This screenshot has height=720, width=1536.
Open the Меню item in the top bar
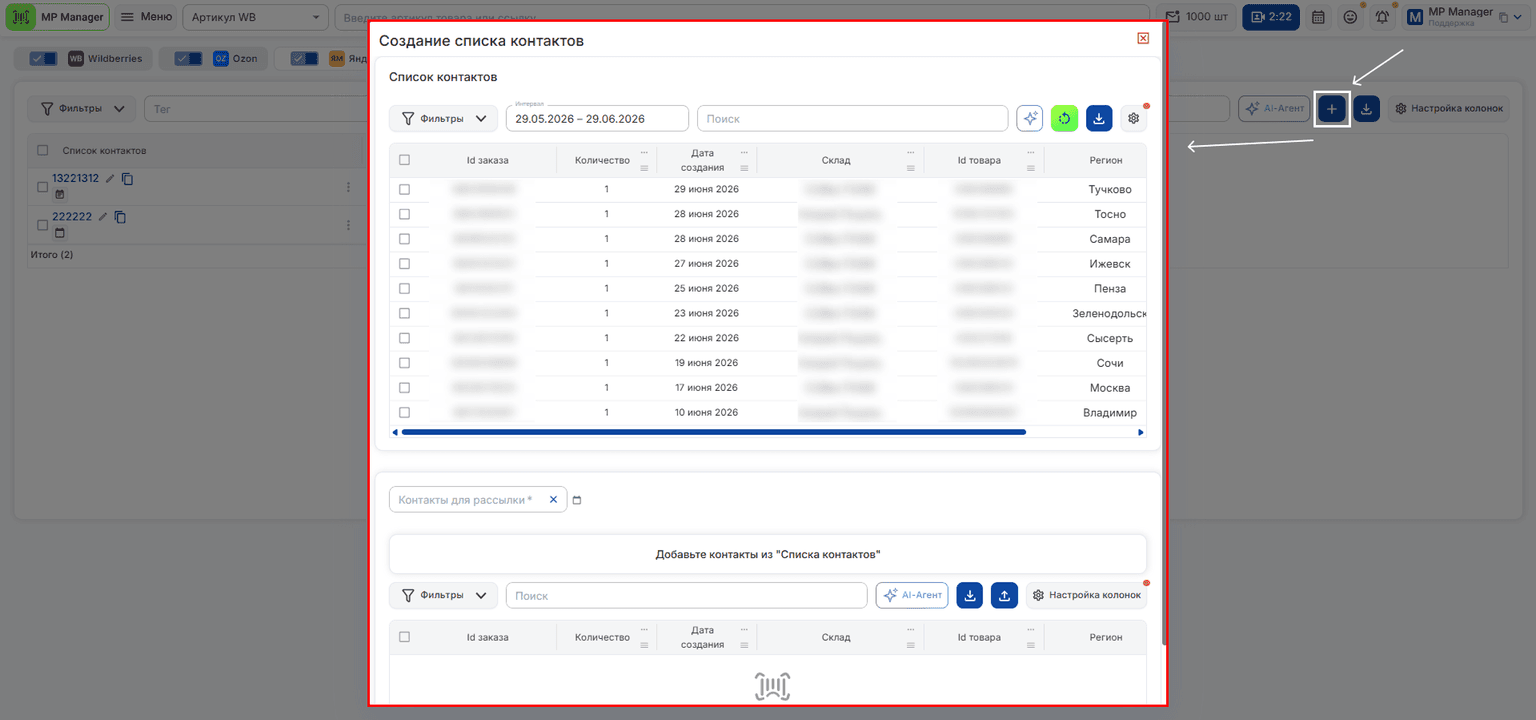(146, 17)
